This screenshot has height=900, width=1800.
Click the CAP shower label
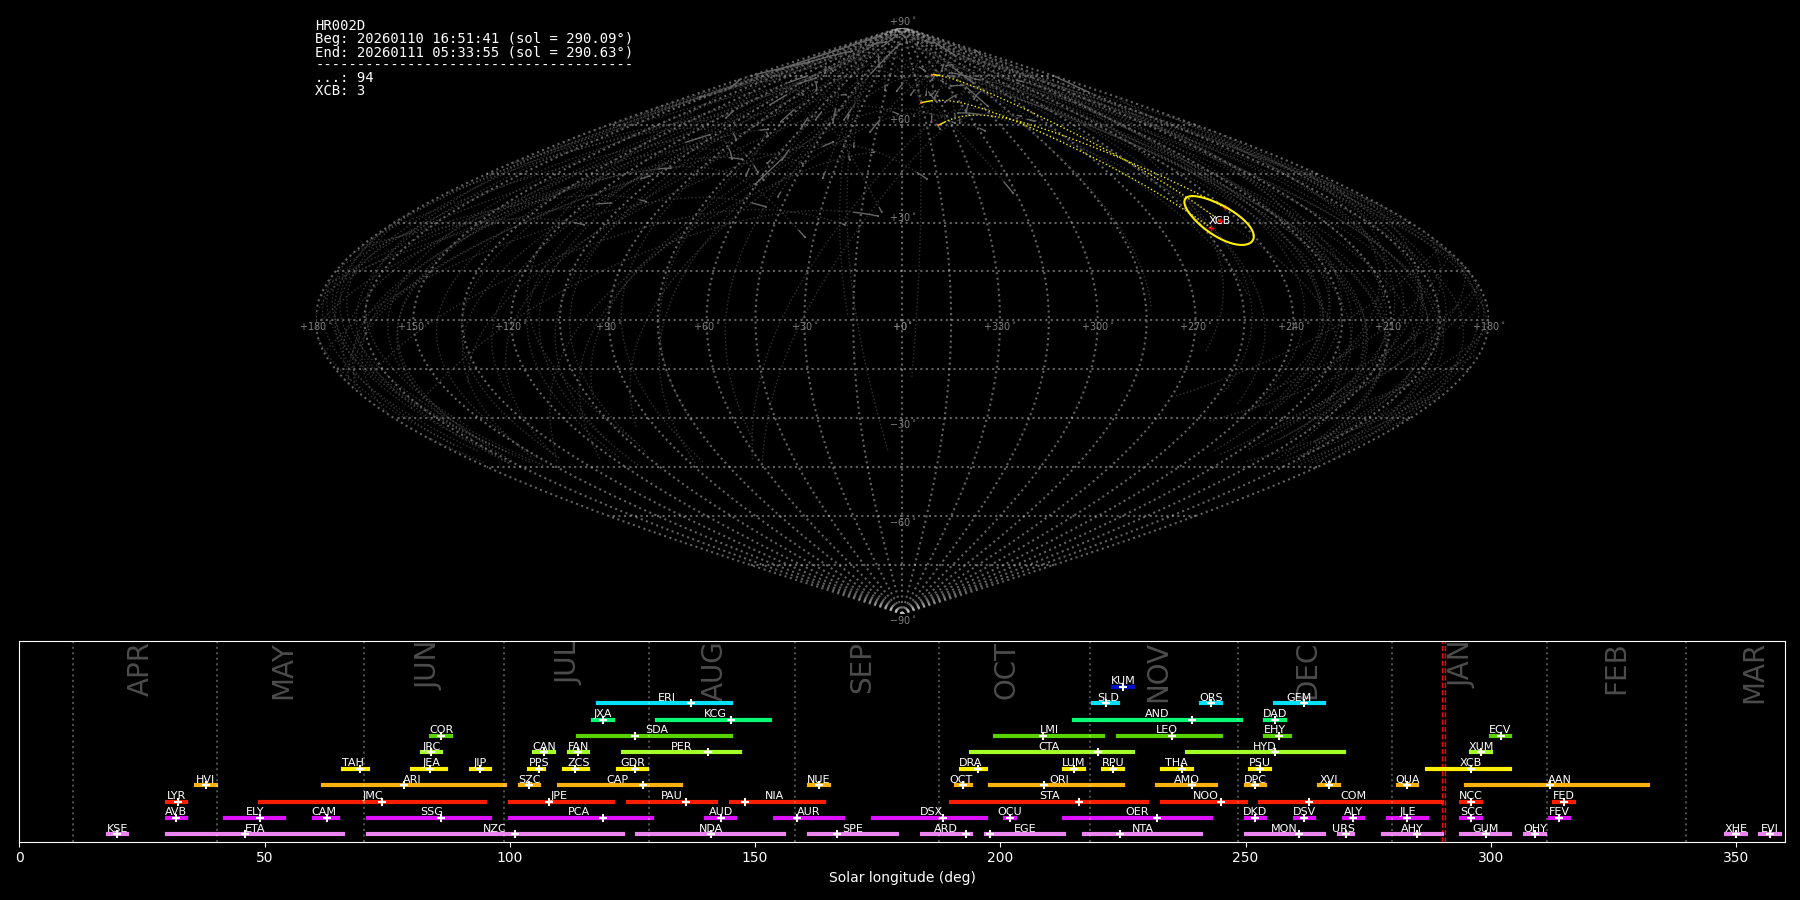tap(618, 780)
